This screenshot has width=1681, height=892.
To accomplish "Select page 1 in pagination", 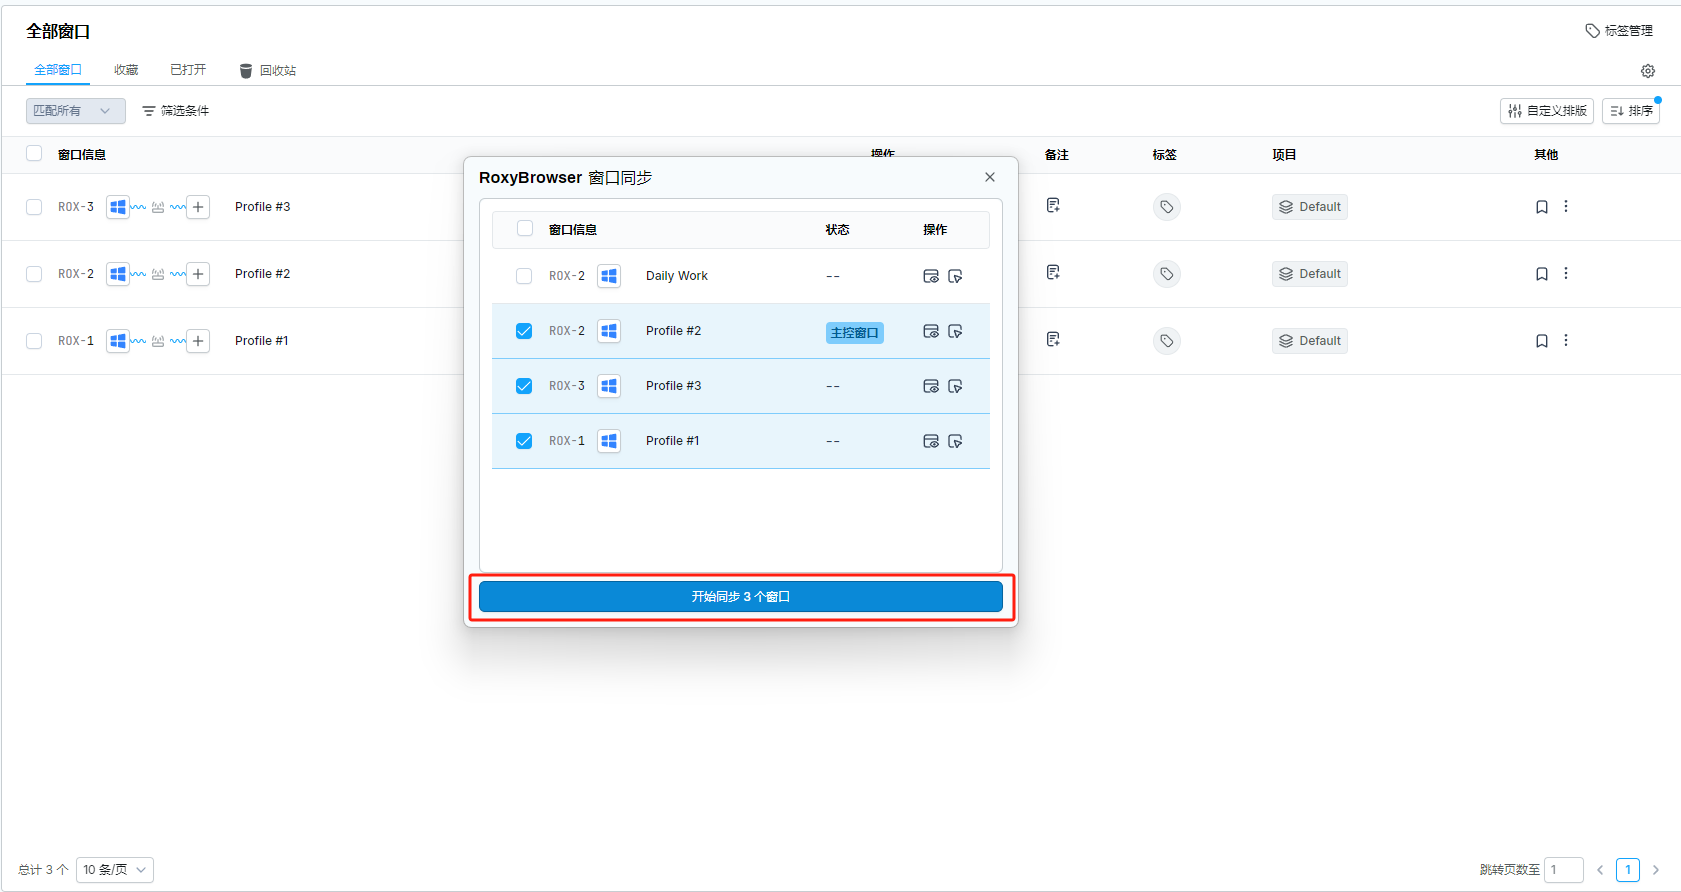I will pos(1628,870).
